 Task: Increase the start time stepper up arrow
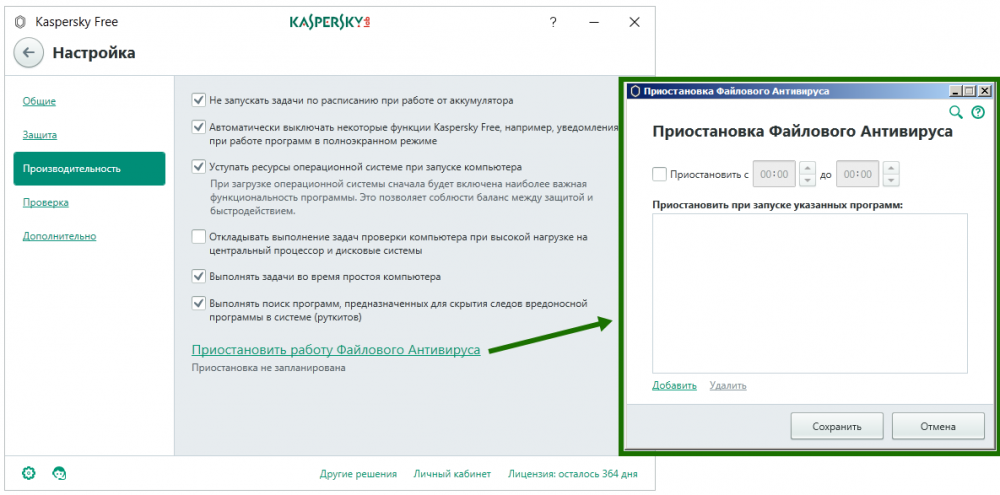[807, 168]
